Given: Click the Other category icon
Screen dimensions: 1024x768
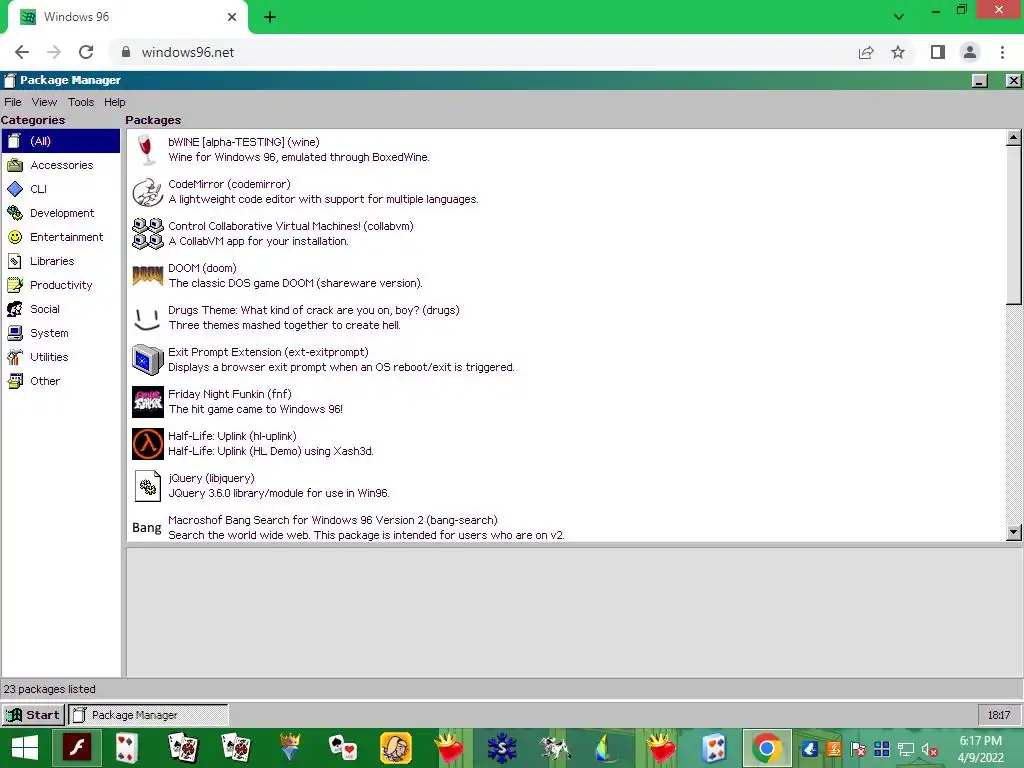Looking at the screenshot, I should click(x=15, y=381).
